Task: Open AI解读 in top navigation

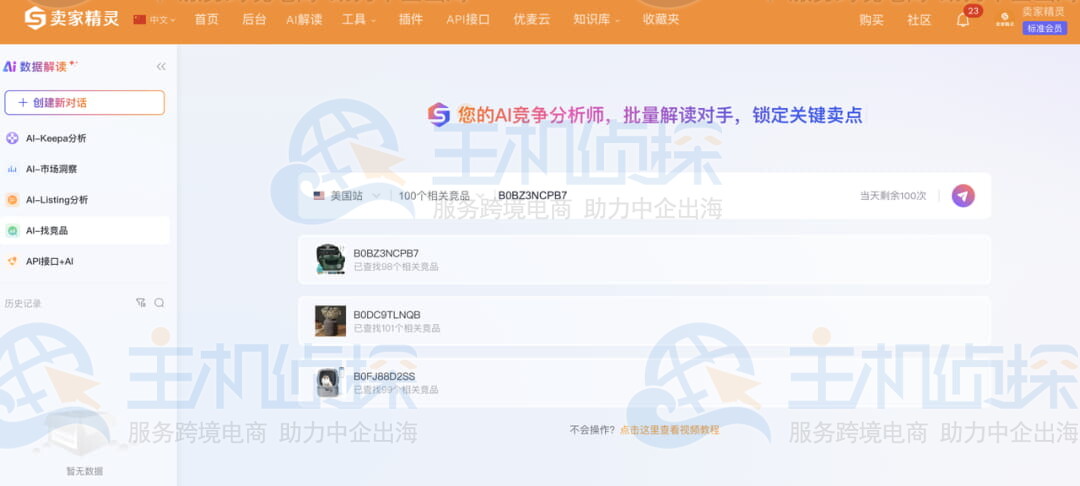Action: 304,20
